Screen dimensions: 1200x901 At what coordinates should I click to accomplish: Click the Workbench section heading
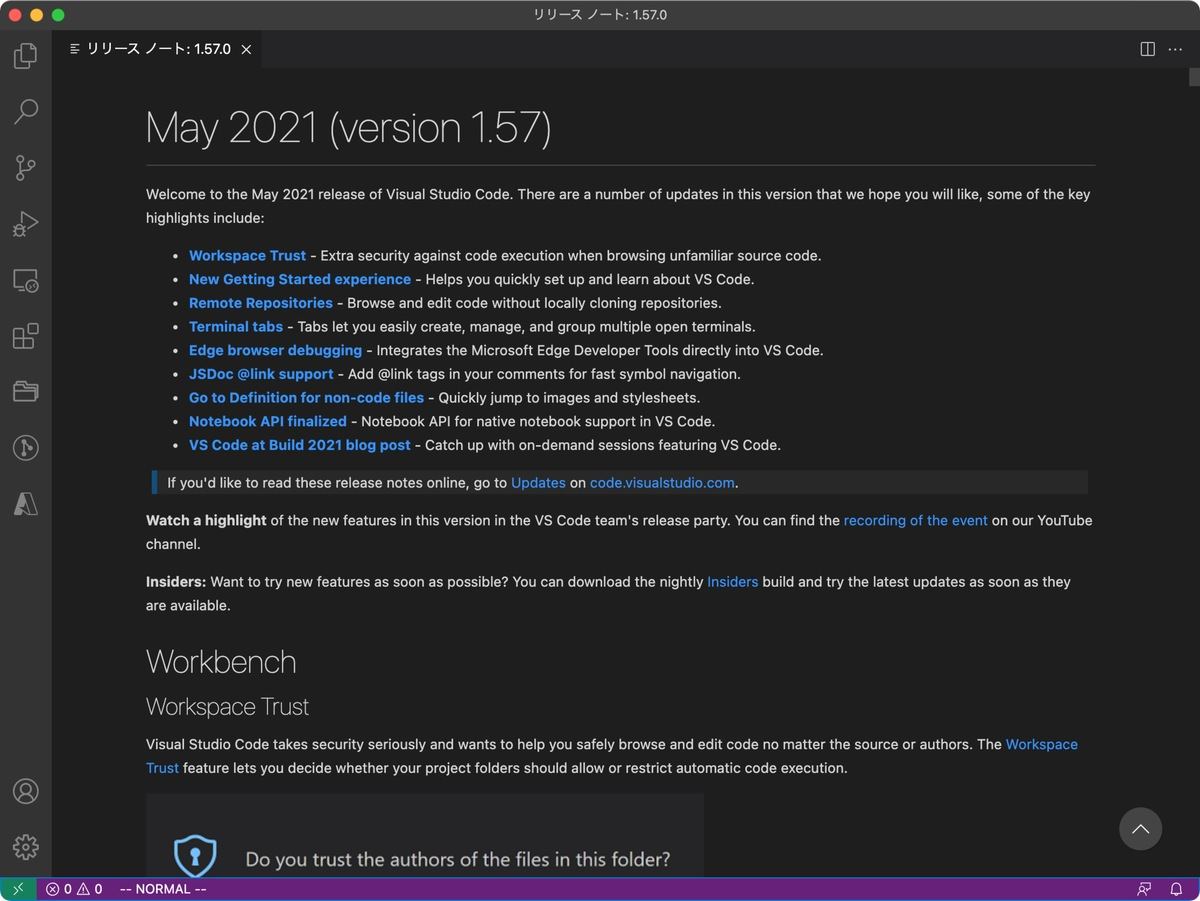[221, 662]
